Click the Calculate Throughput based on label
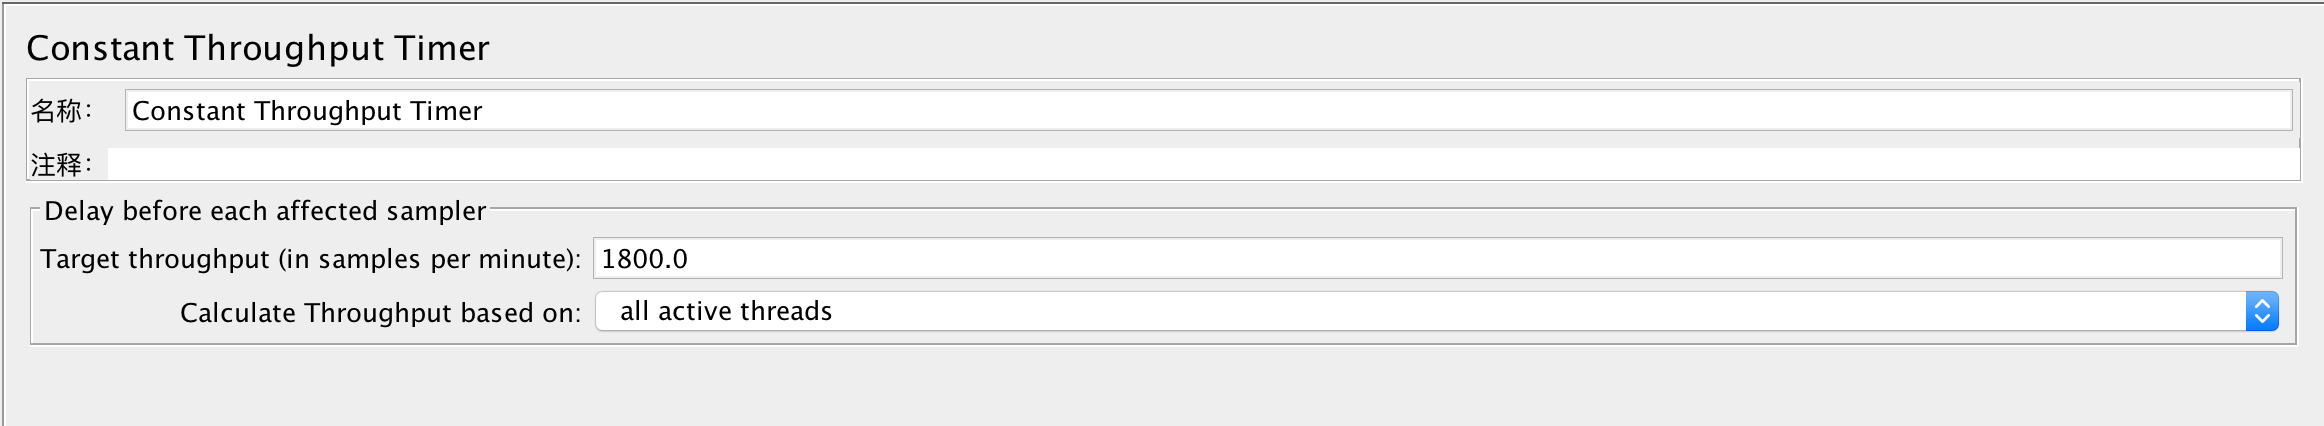 tap(380, 313)
